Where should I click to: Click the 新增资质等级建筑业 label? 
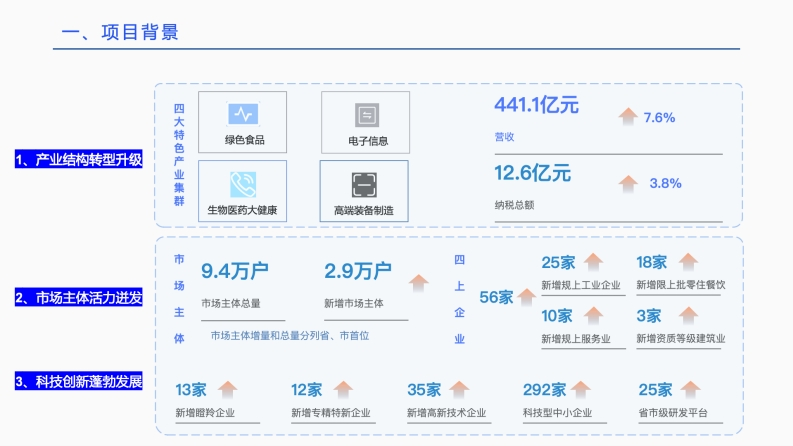tap(681, 339)
